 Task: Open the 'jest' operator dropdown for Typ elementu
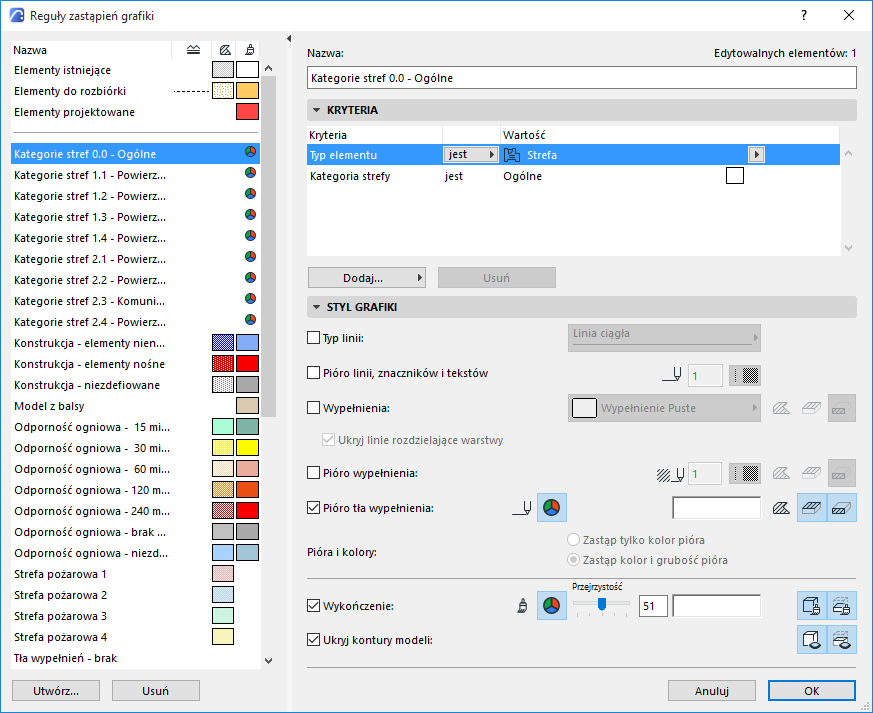470,154
